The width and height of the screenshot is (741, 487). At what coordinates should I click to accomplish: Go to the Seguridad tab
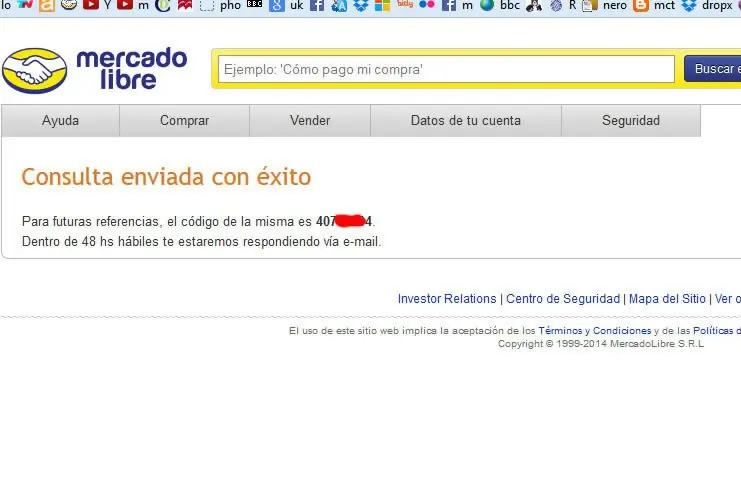pyautogui.click(x=631, y=120)
